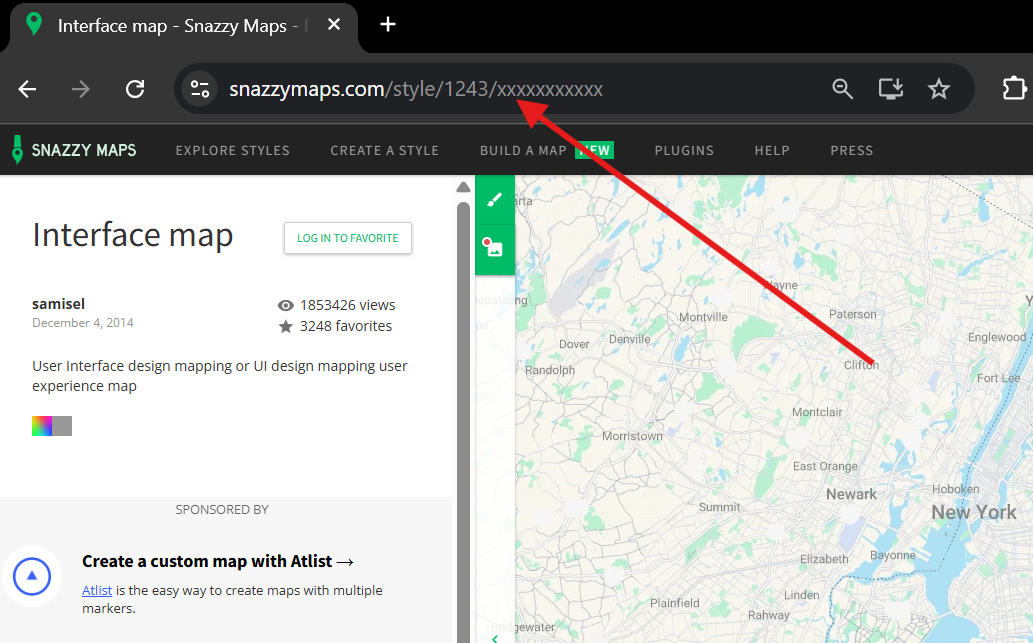Click Montville label on the map
The width and height of the screenshot is (1033, 643).
click(x=704, y=317)
